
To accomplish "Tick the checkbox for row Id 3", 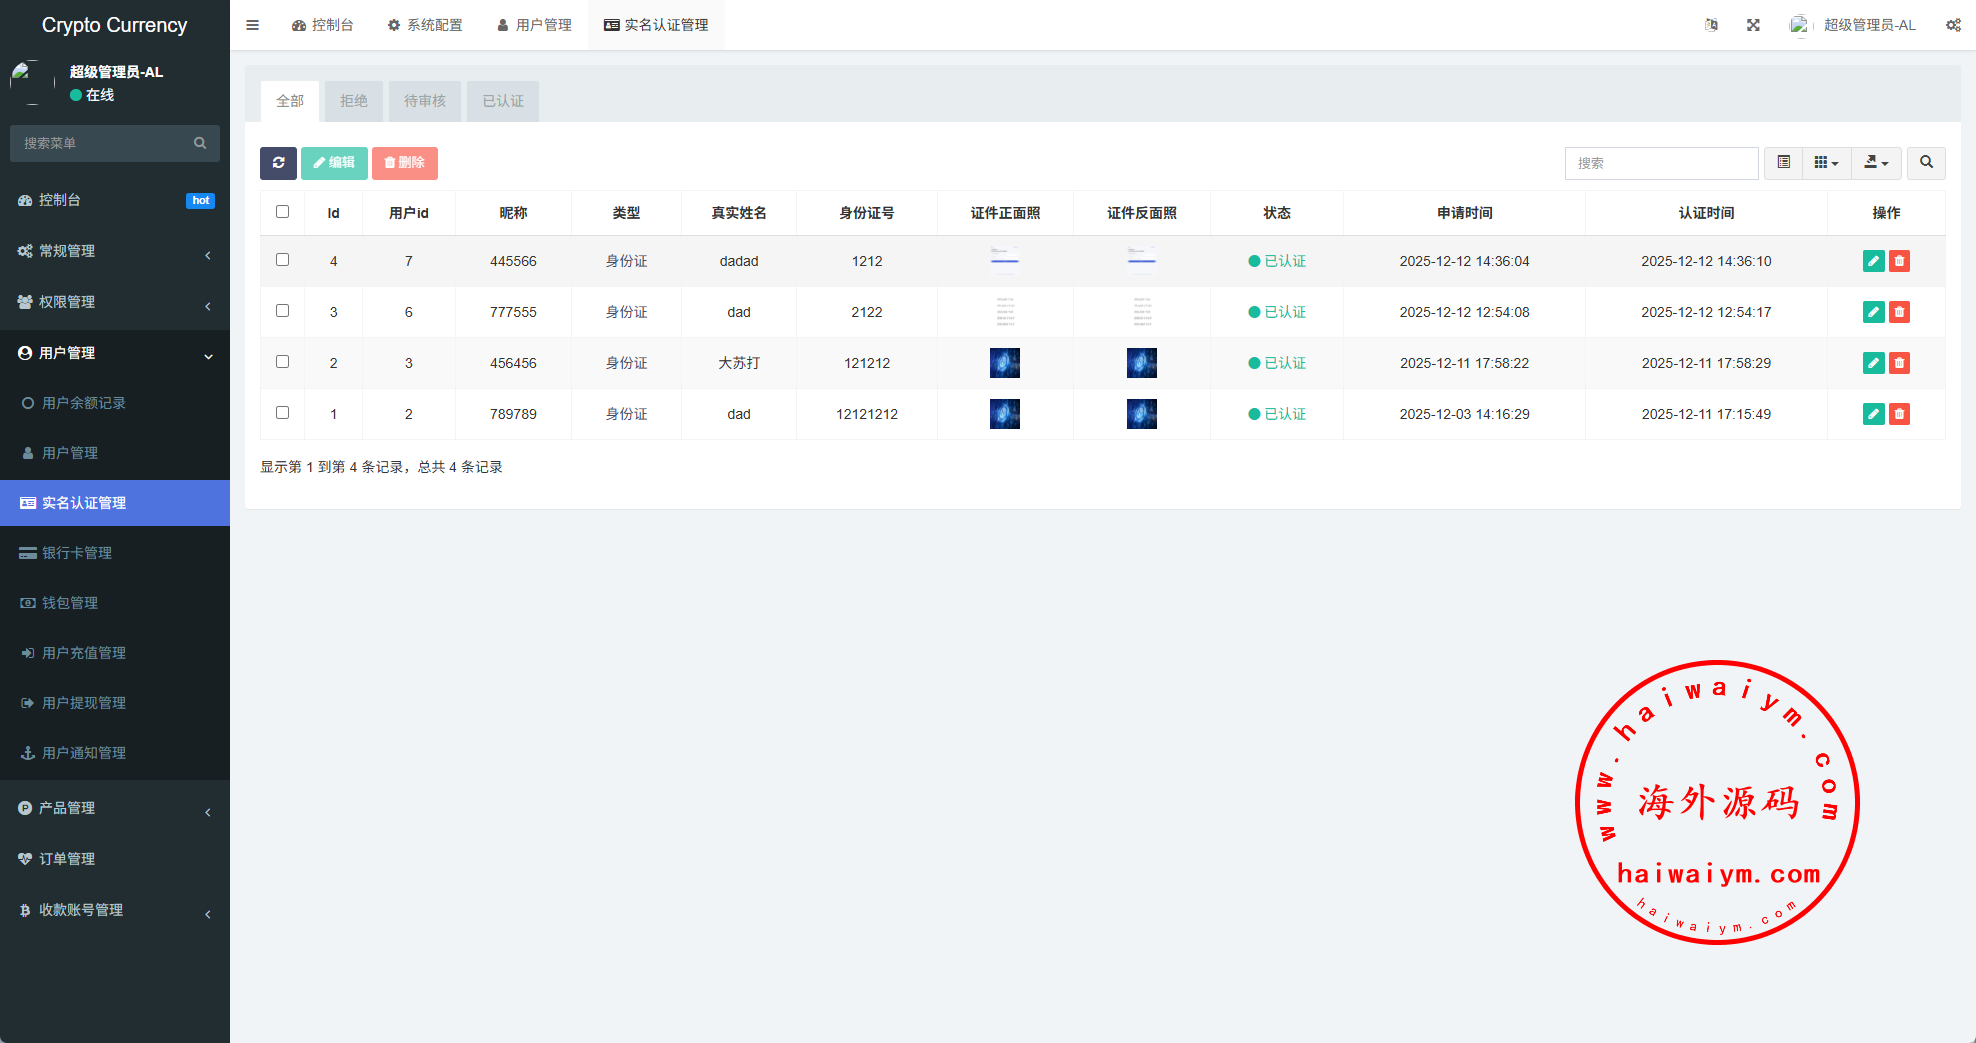I will pos(283,311).
